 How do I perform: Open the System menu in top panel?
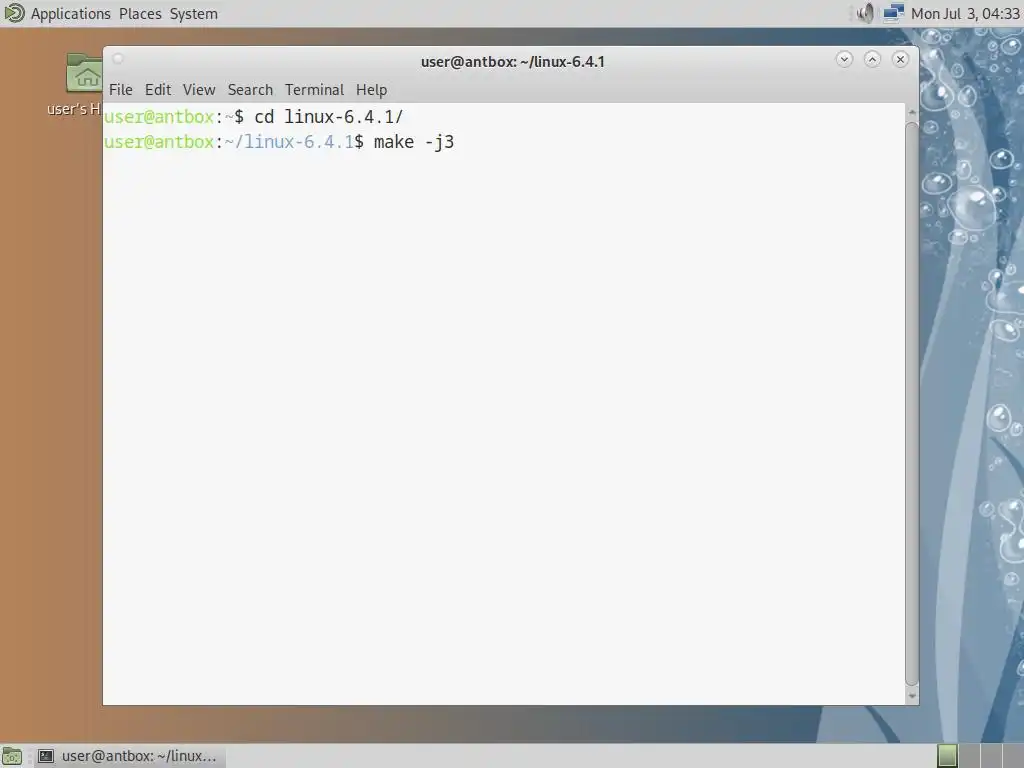(193, 14)
